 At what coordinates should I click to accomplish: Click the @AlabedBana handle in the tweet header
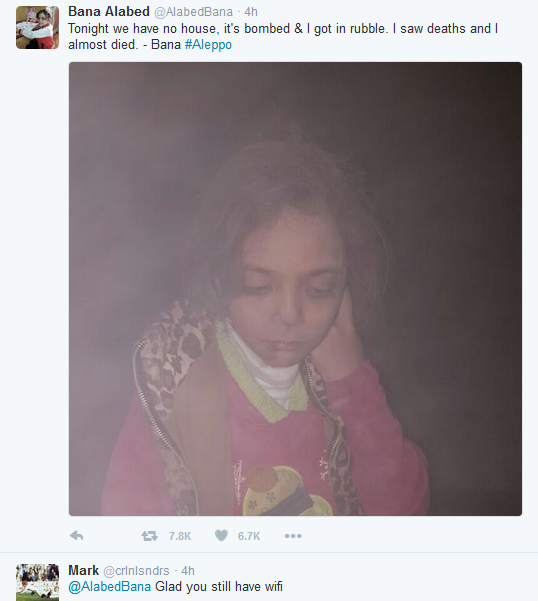coord(194,12)
